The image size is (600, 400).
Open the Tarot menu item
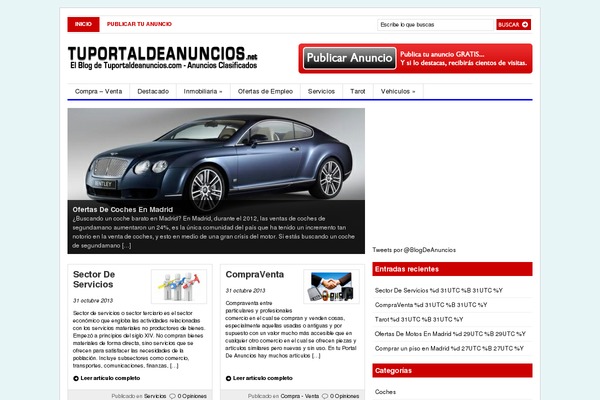(357, 91)
